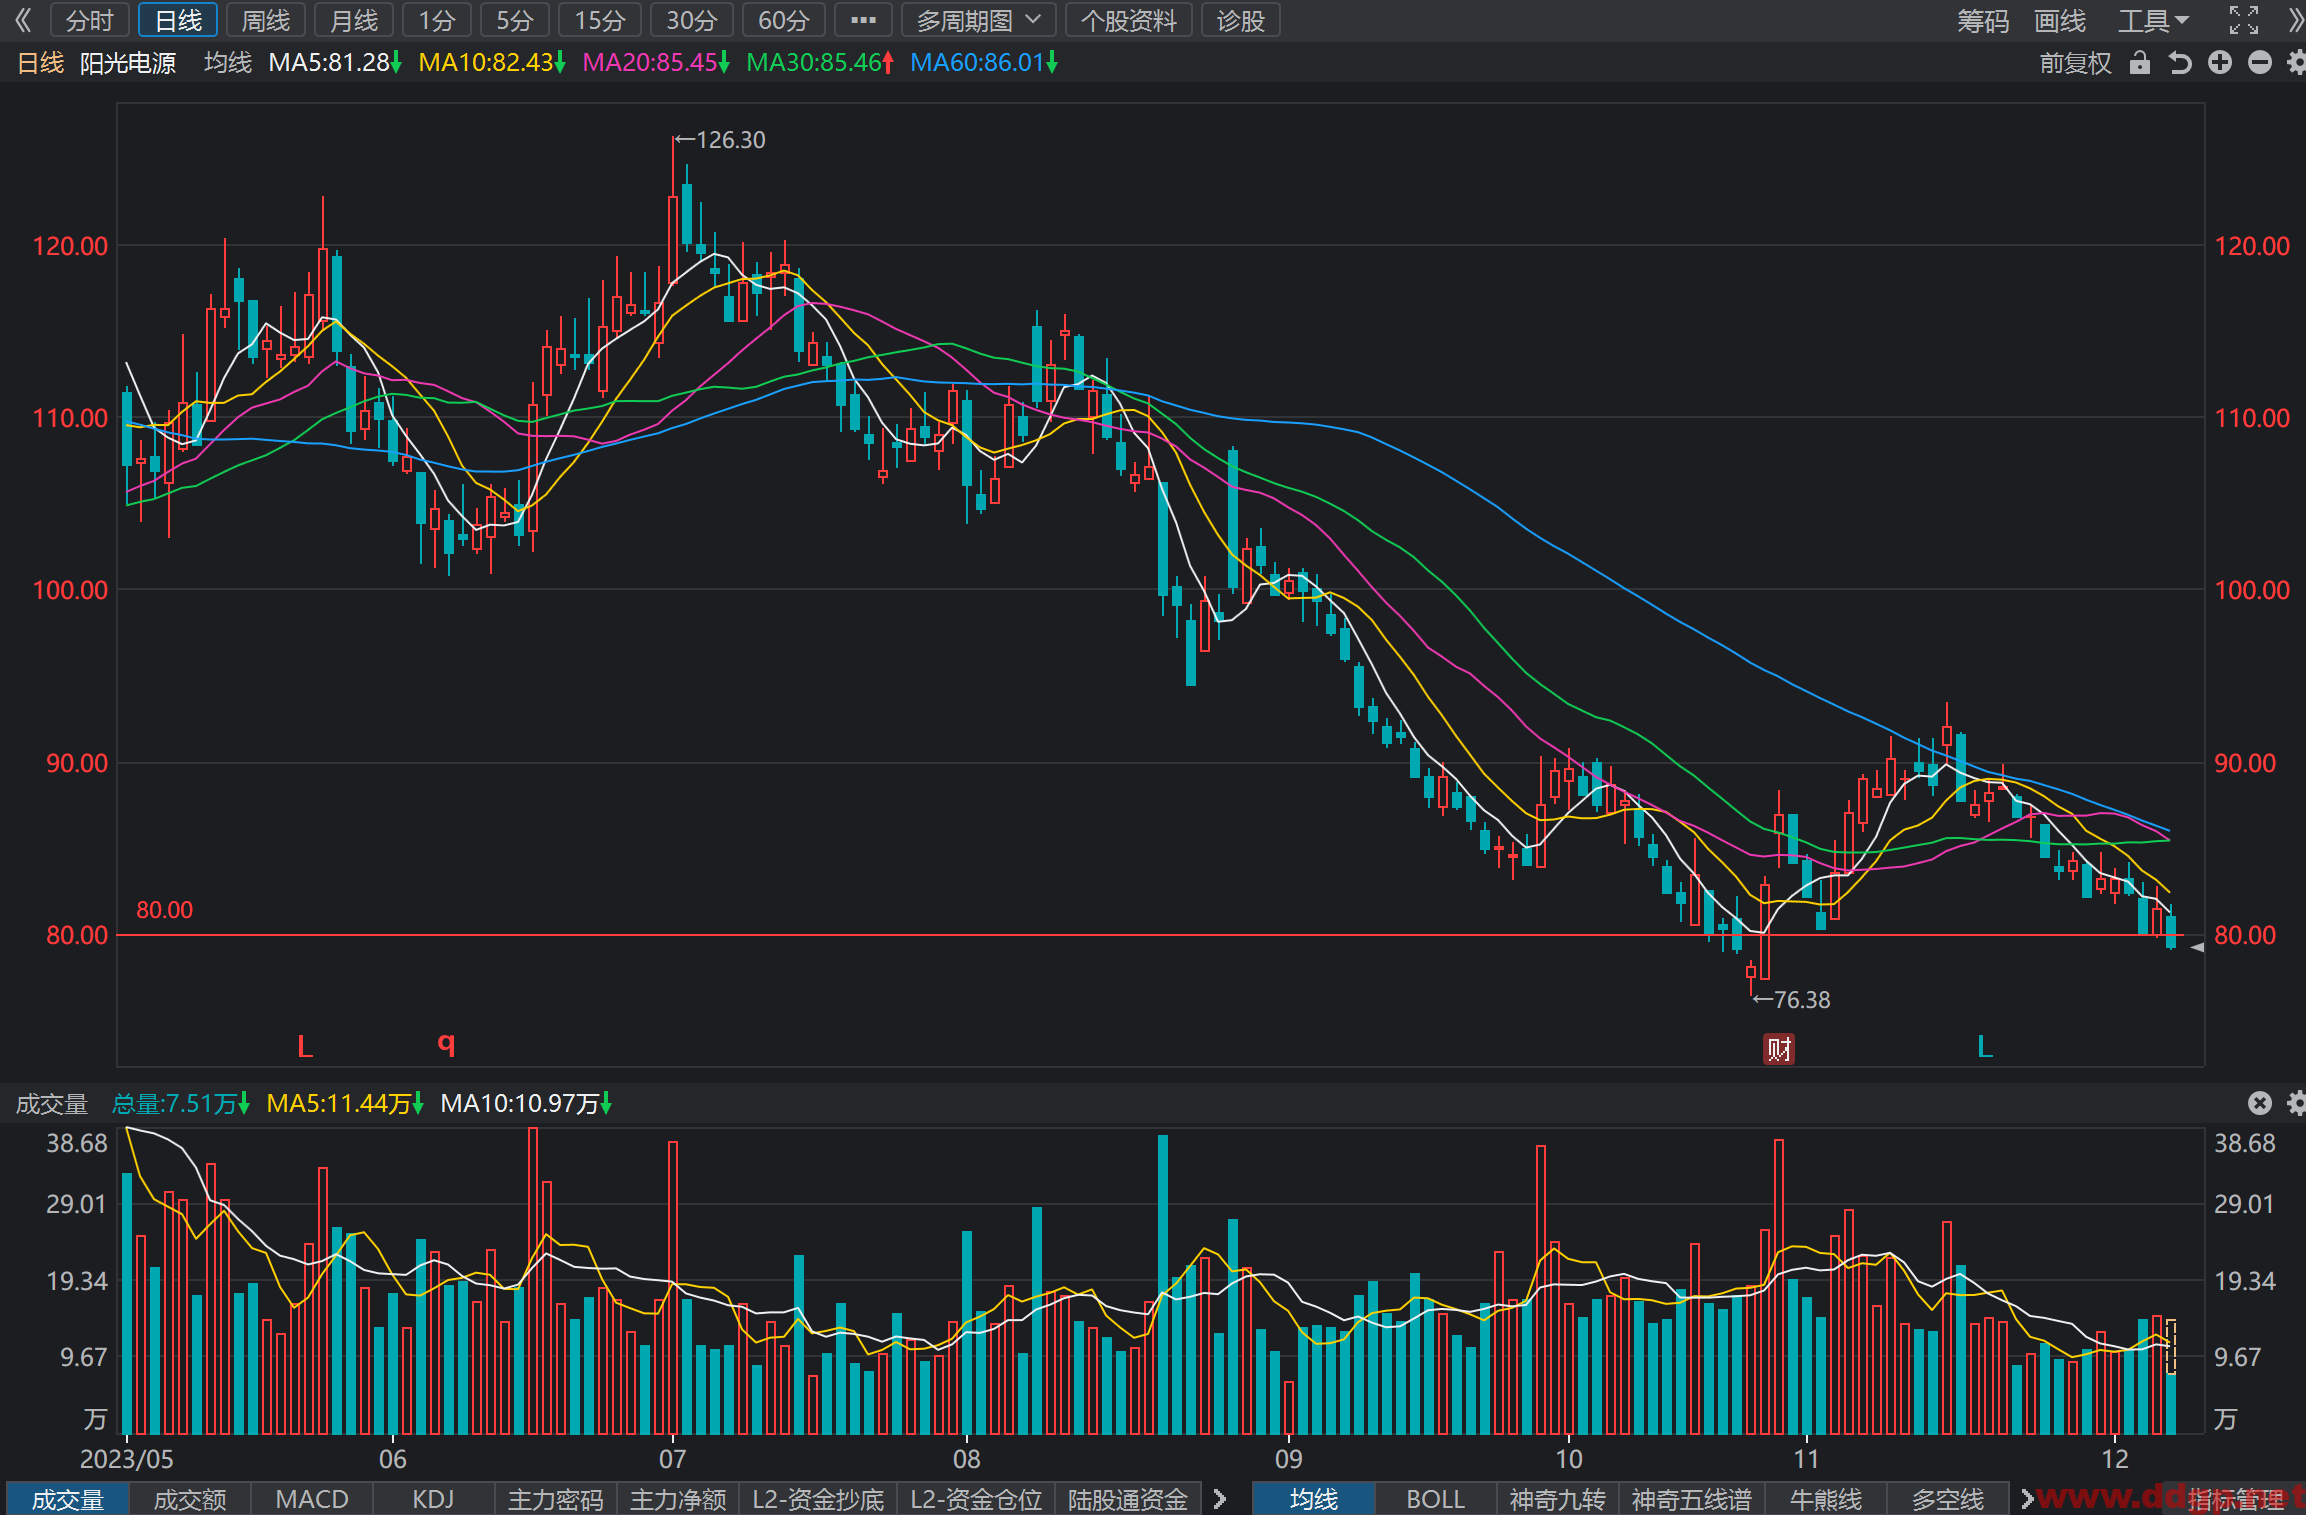Image resolution: width=2306 pixels, height=1515 pixels.
Task: Close the volume indicator panel
Action: [x=2260, y=1103]
